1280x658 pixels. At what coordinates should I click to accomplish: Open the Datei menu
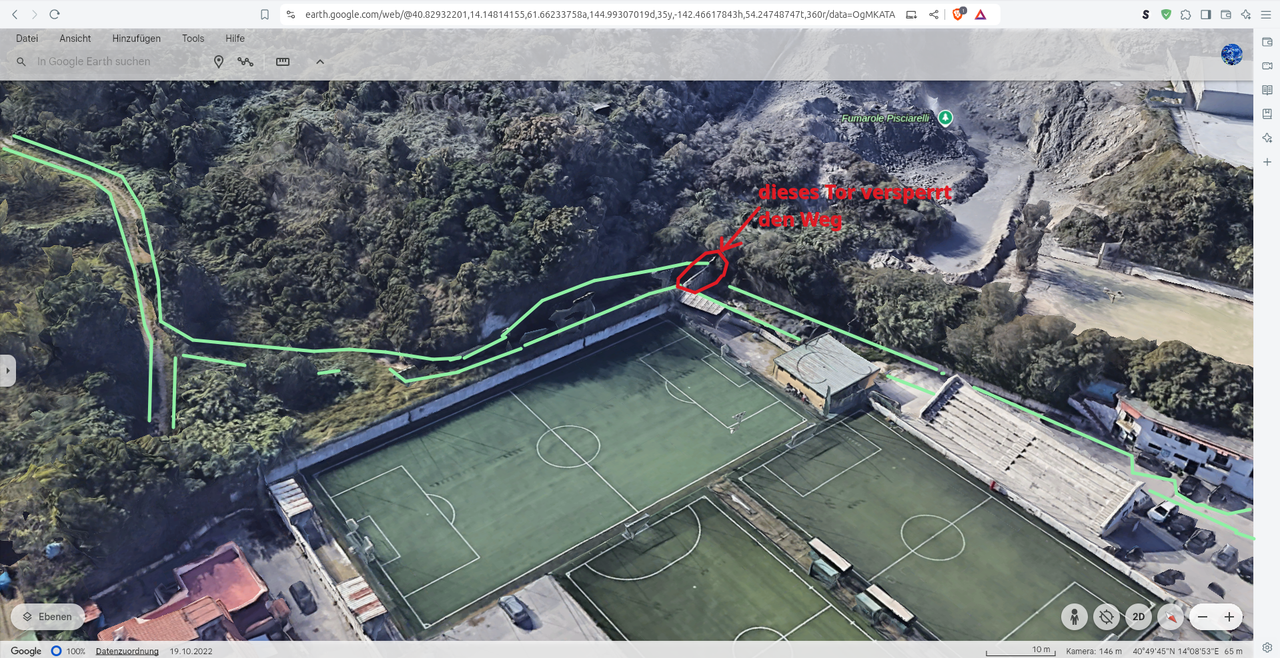pos(27,38)
